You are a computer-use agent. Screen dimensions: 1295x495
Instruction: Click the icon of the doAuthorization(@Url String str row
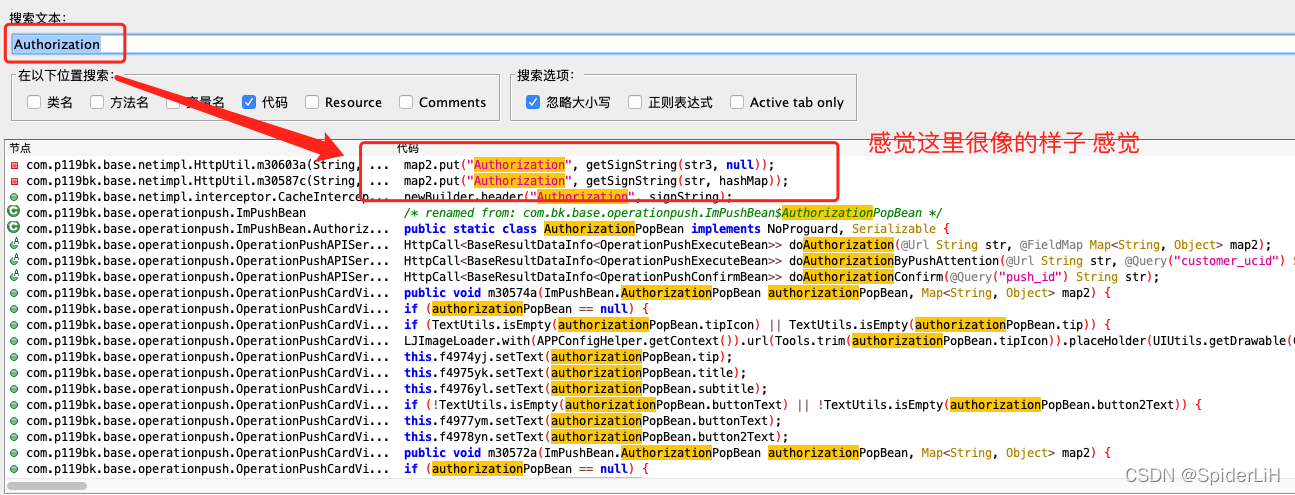[x=14, y=244]
